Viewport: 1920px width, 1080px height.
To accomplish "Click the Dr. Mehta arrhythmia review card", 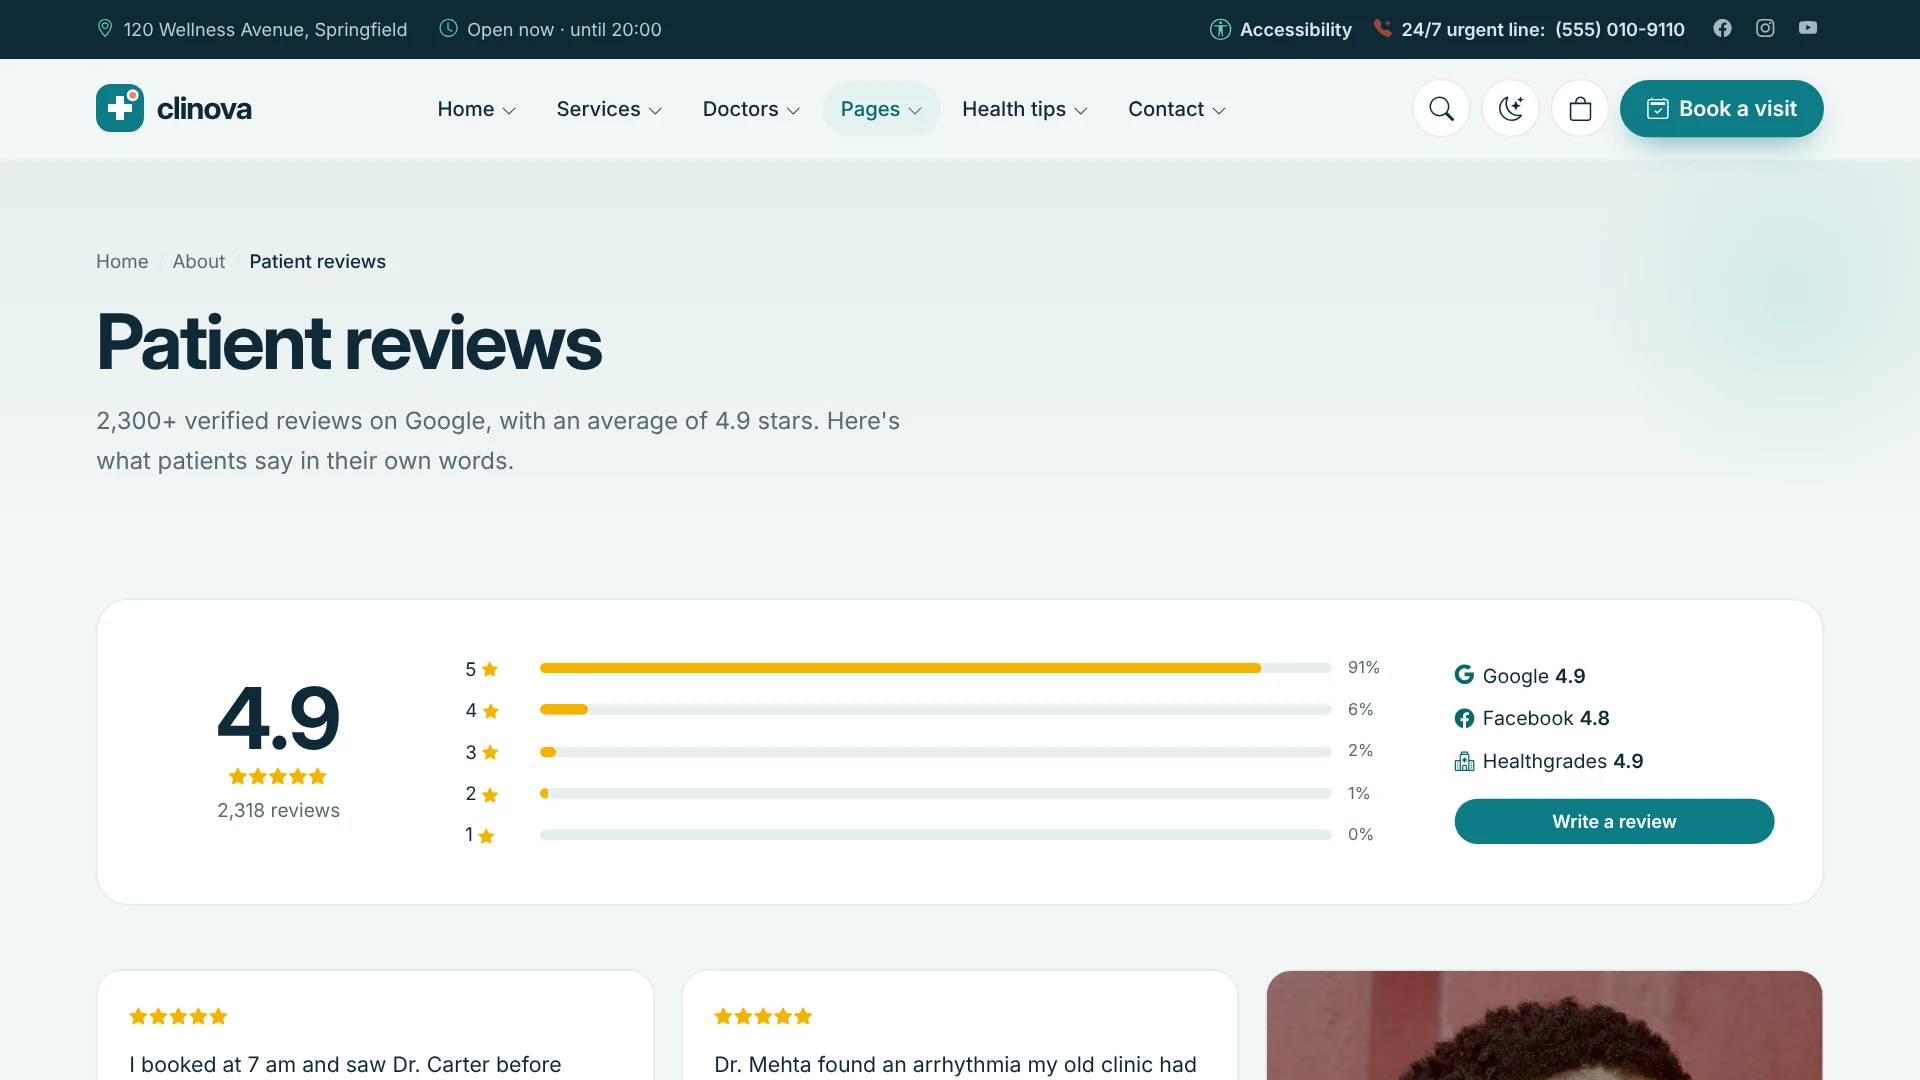I will coord(960,1025).
